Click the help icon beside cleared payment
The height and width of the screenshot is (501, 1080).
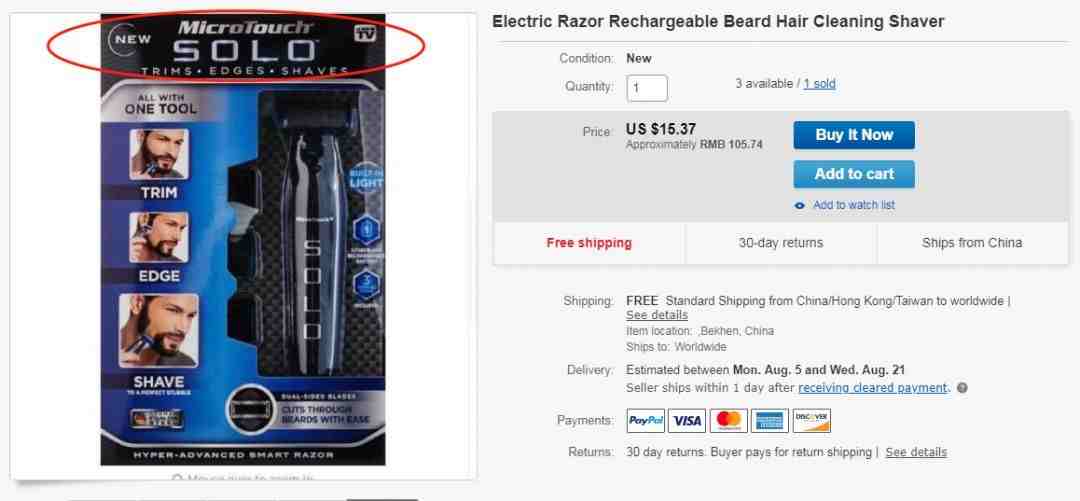[x=962, y=388]
